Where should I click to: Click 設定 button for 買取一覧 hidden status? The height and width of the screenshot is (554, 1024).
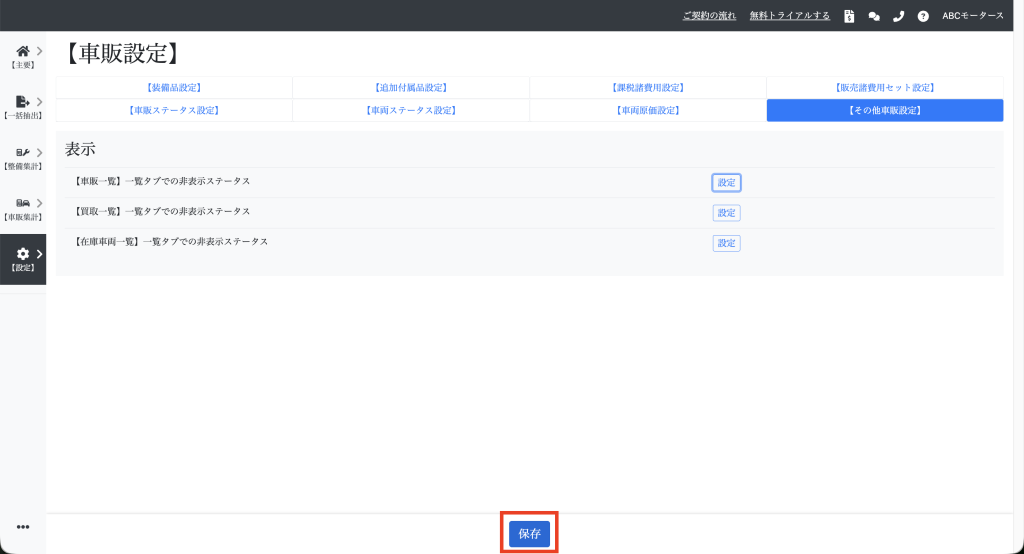coord(726,213)
